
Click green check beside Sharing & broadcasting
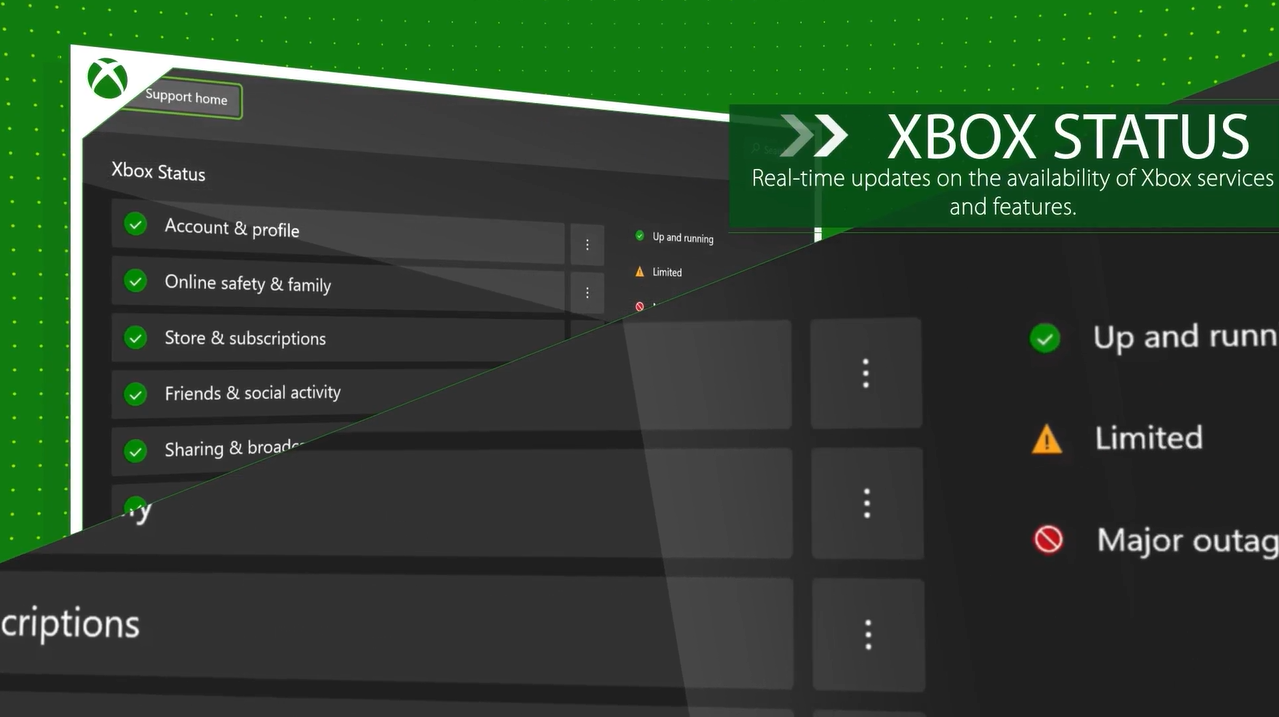pyautogui.click(x=136, y=451)
